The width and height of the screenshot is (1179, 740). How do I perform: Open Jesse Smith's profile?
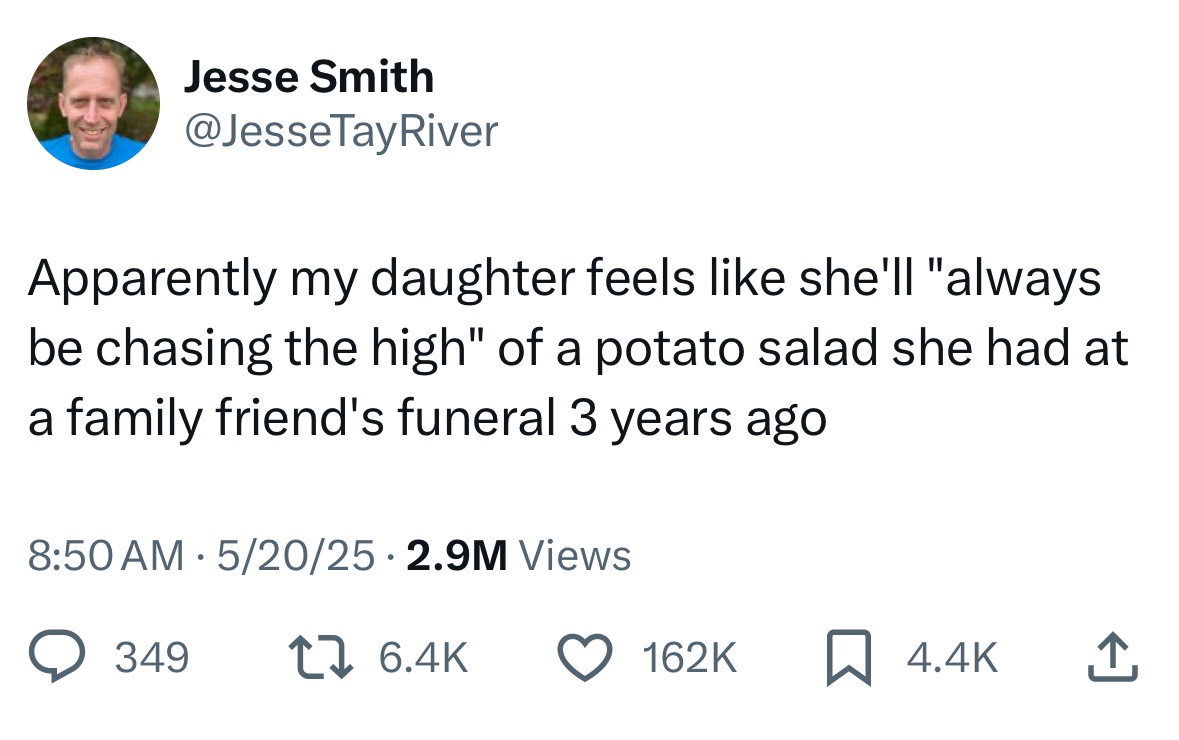click(x=311, y=74)
